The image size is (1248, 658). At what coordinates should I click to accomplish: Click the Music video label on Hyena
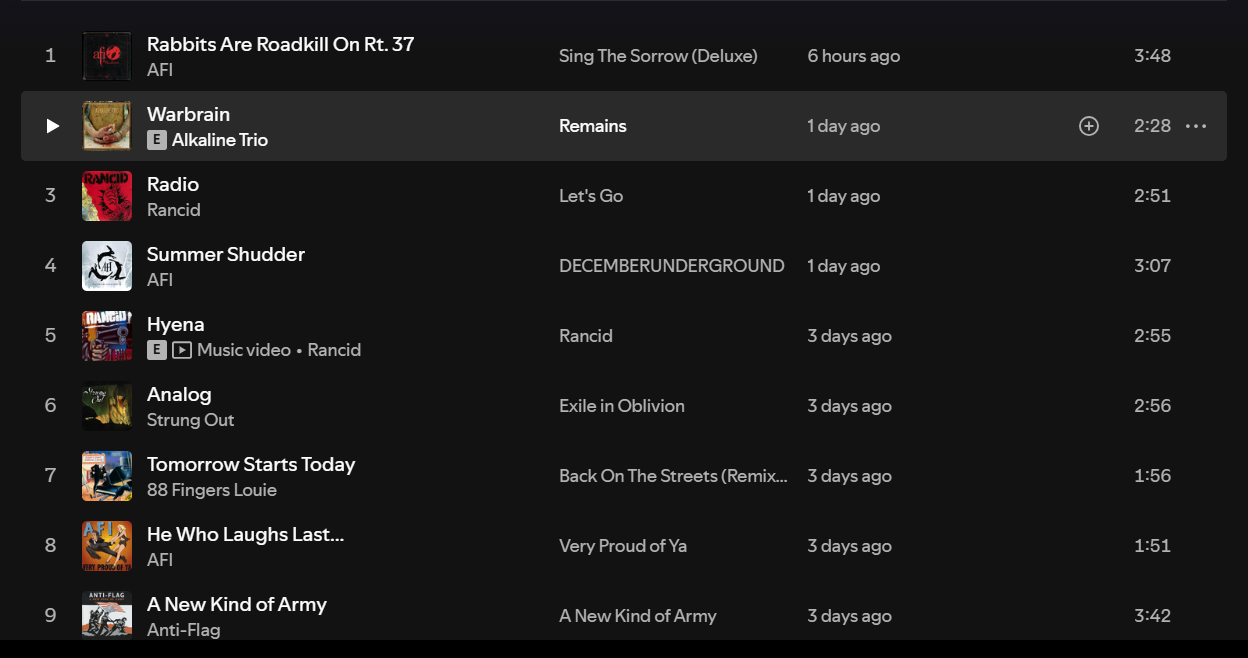click(x=244, y=350)
